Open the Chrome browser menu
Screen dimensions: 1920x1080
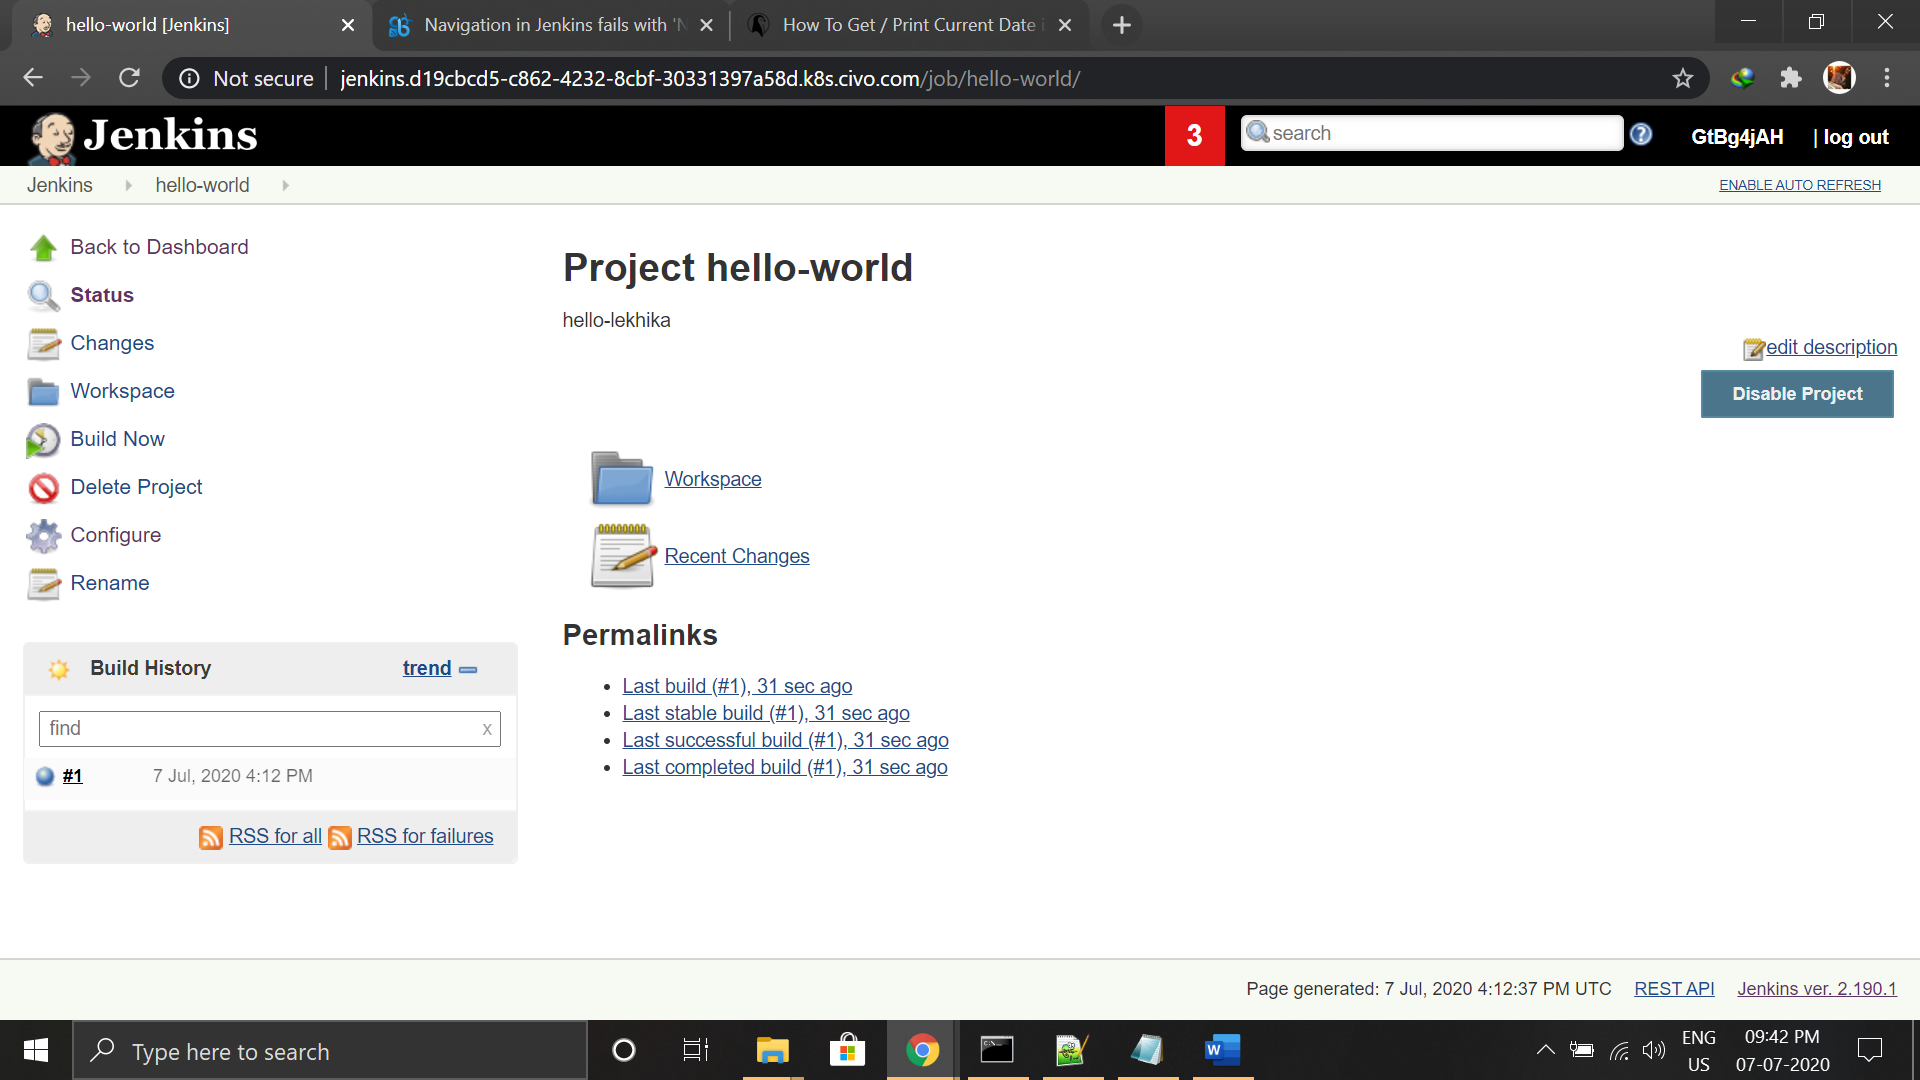pyautogui.click(x=1887, y=78)
